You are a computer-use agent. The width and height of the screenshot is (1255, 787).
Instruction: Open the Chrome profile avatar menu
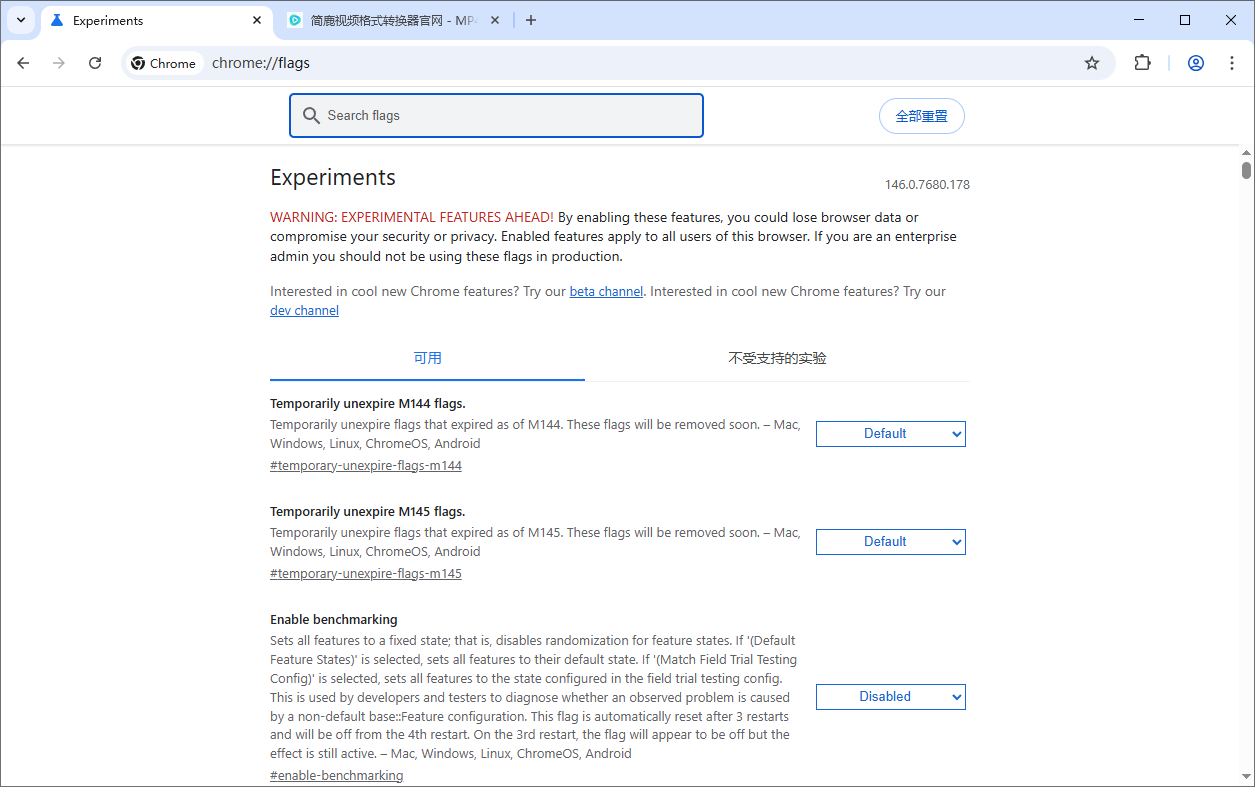pos(1195,63)
